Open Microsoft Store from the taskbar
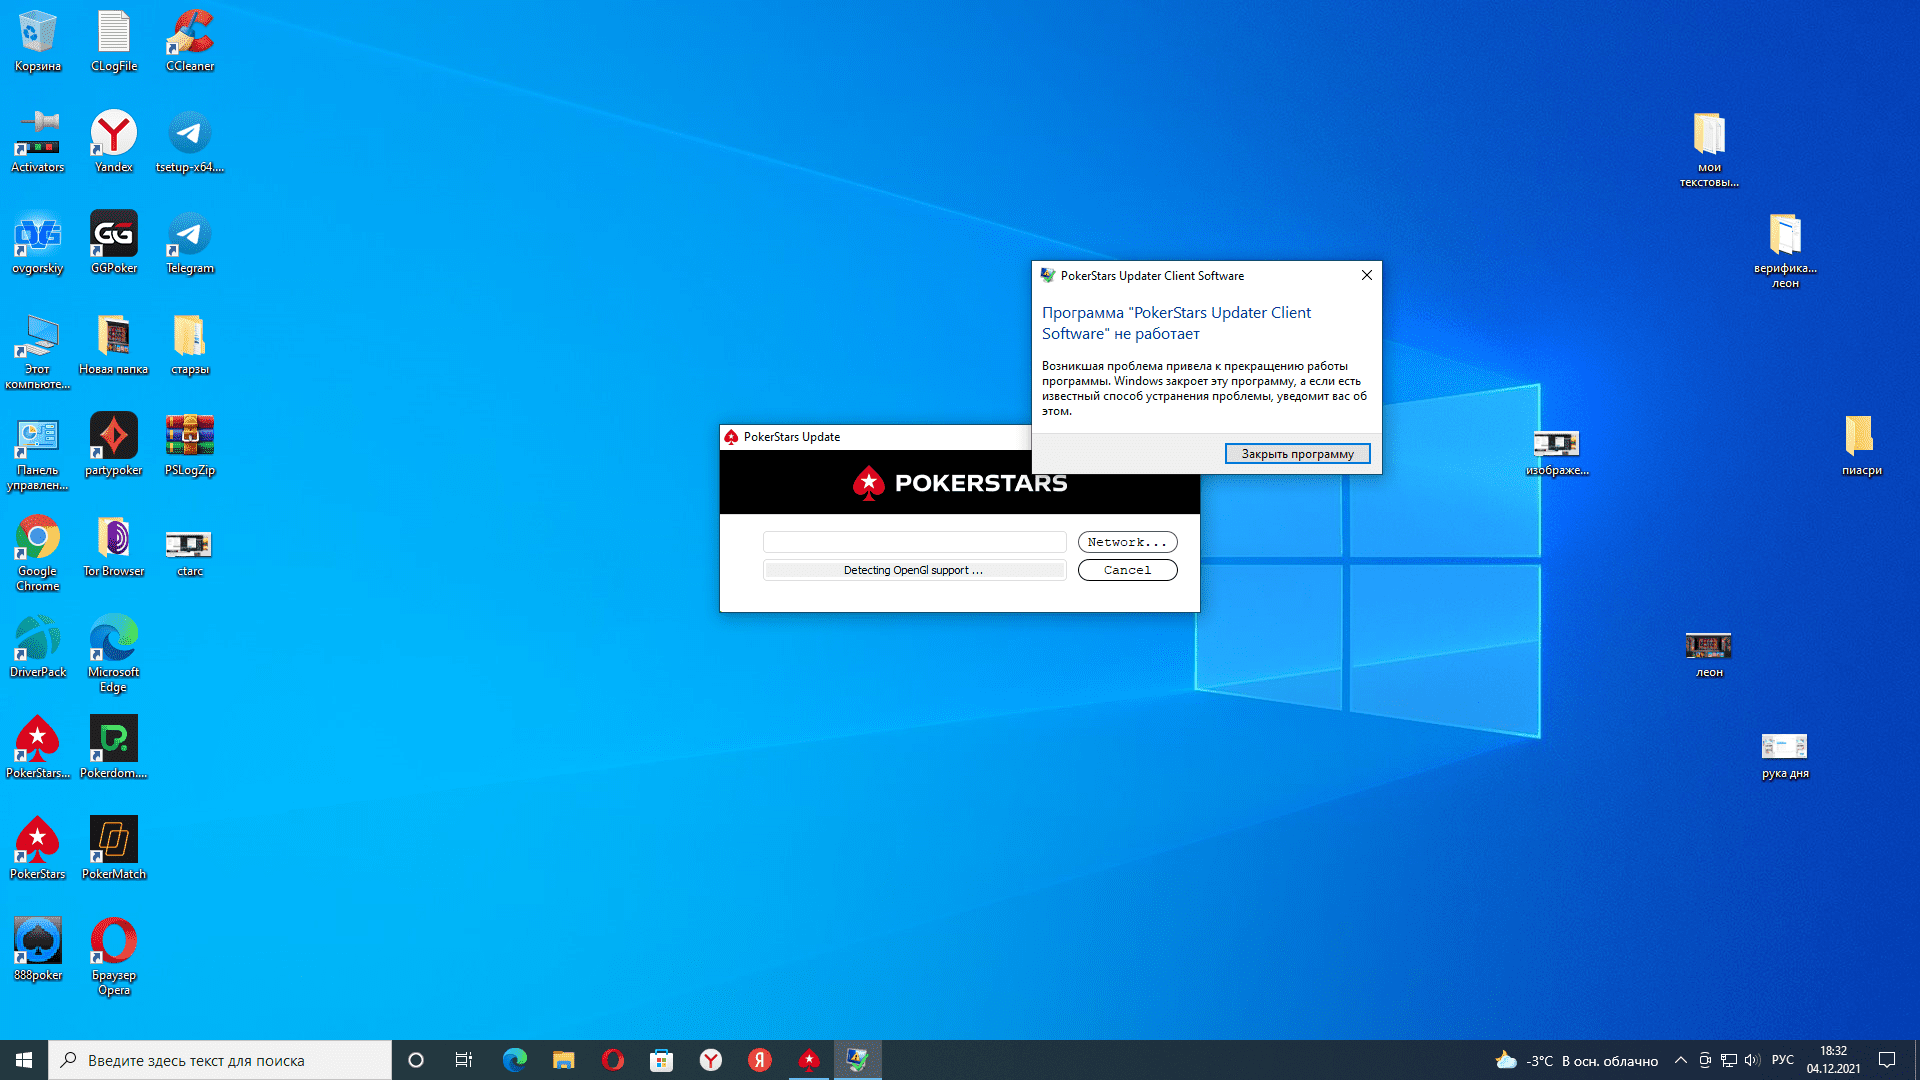Image resolution: width=1920 pixels, height=1080 pixels. [661, 1060]
